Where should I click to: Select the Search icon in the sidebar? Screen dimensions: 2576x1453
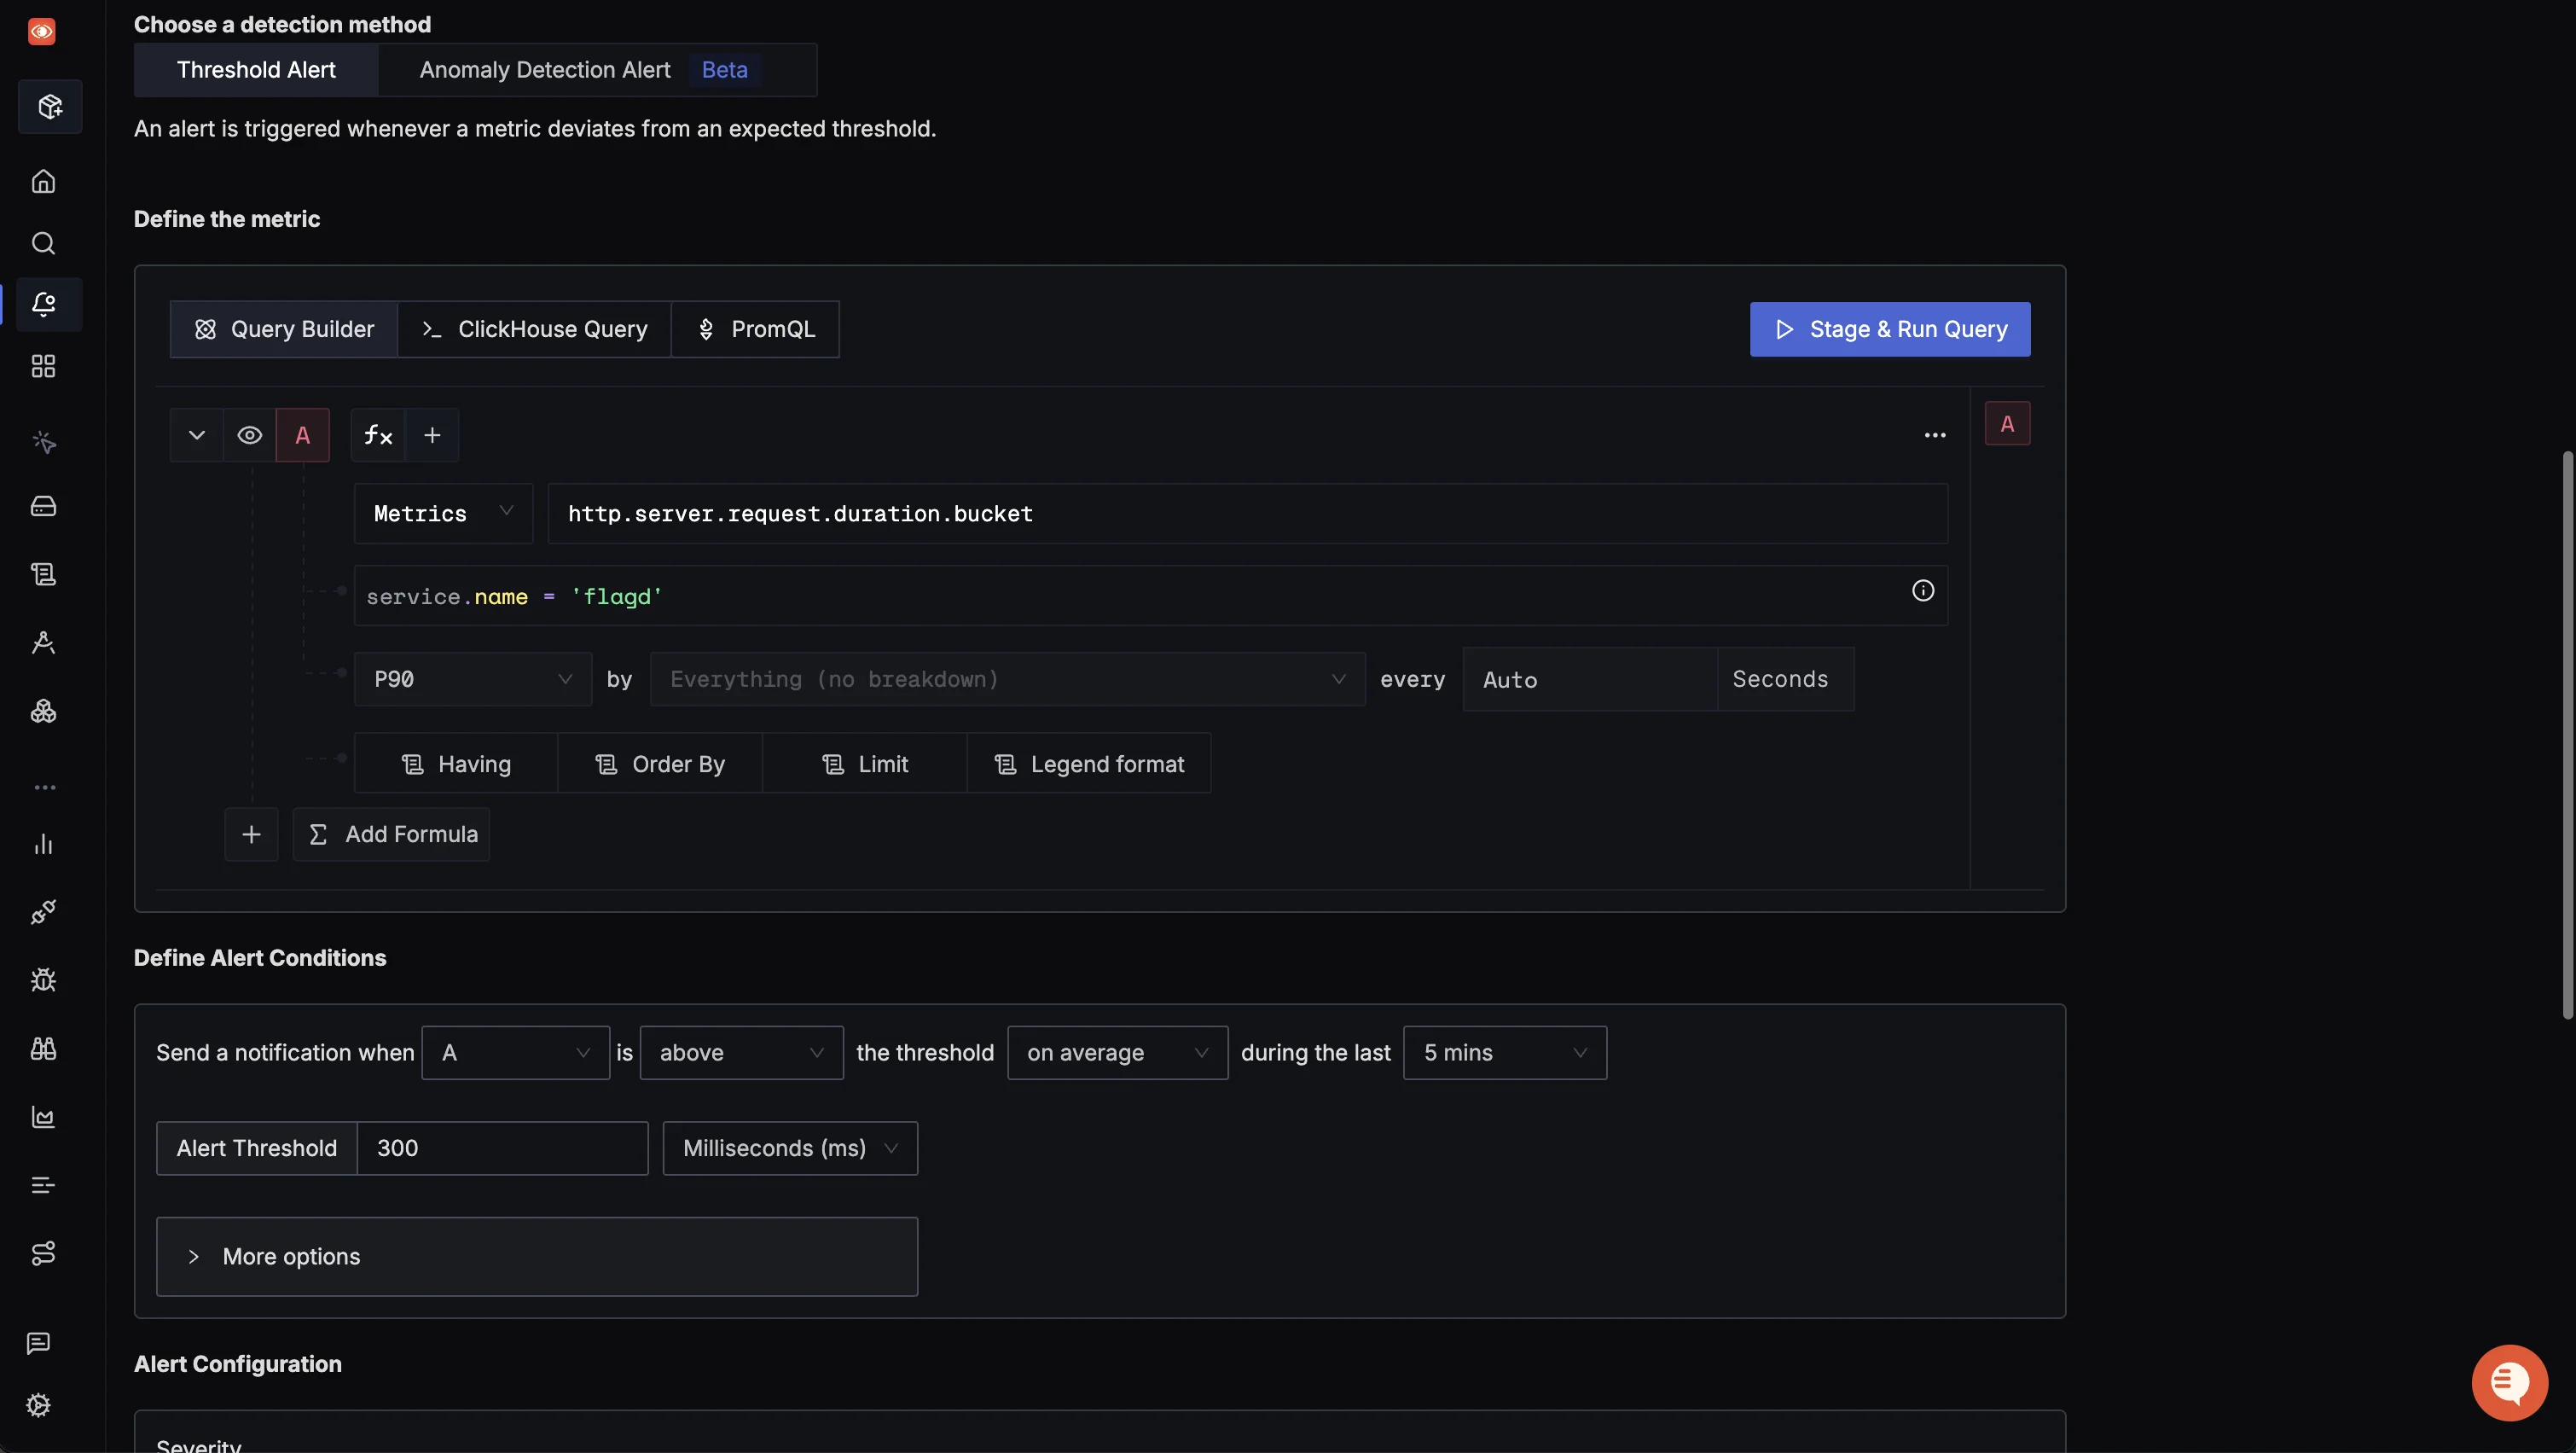pyautogui.click(x=44, y=243)
